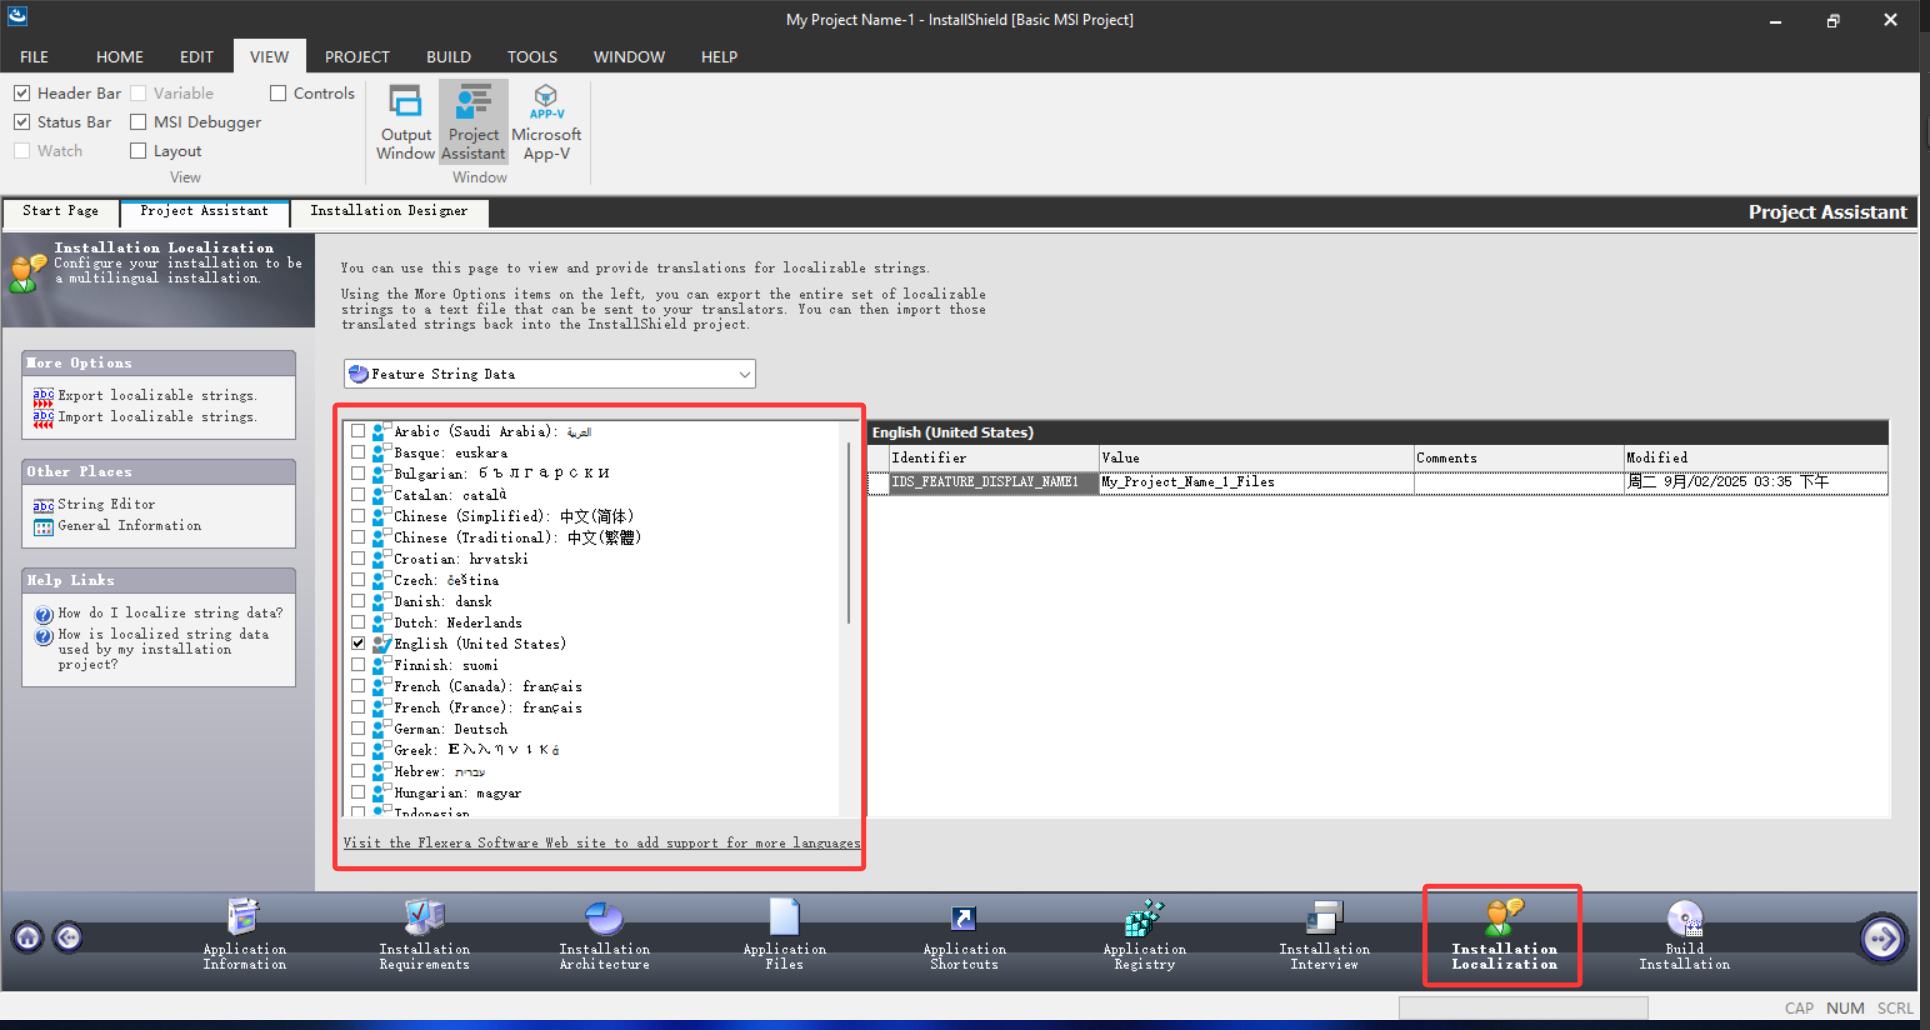Check Chinese (Traditional) language checkbox

coord(358,537)
